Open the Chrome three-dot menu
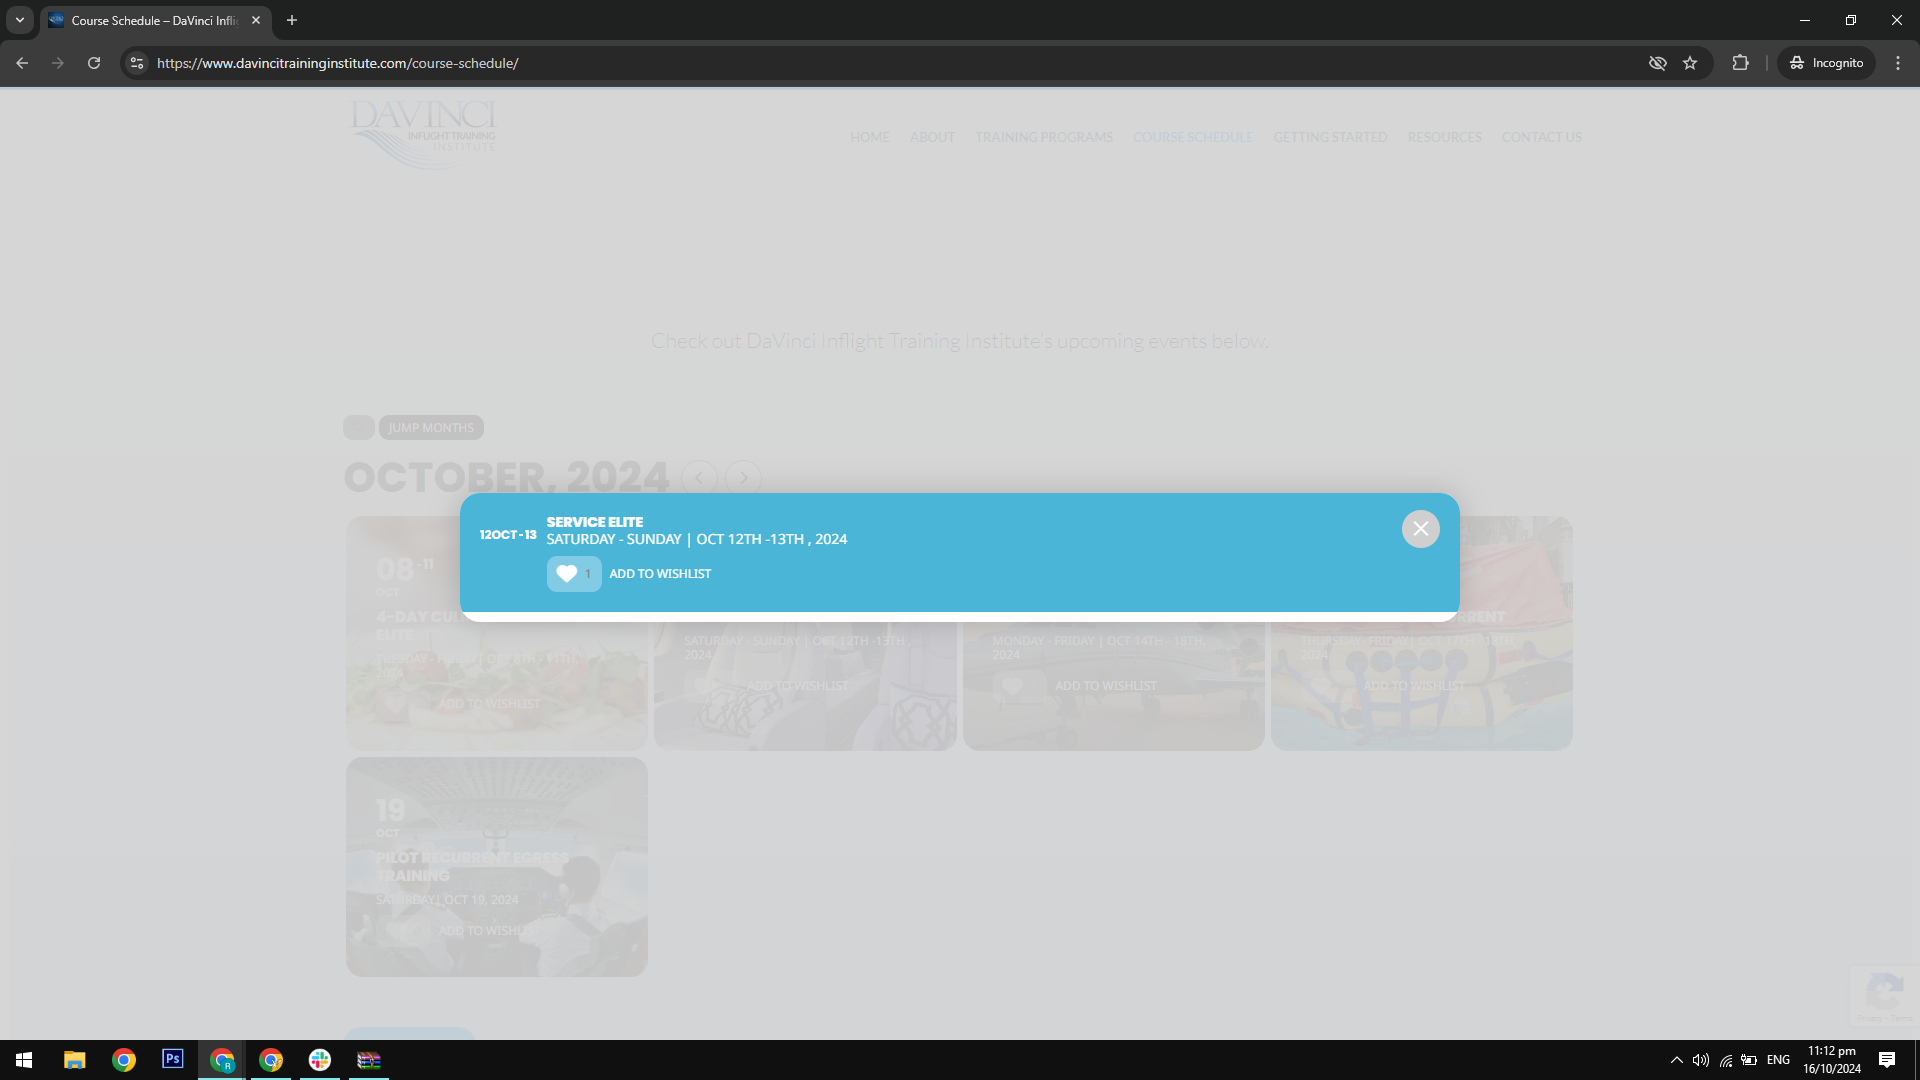The image size is (1920, 1080). [1898, 63]
